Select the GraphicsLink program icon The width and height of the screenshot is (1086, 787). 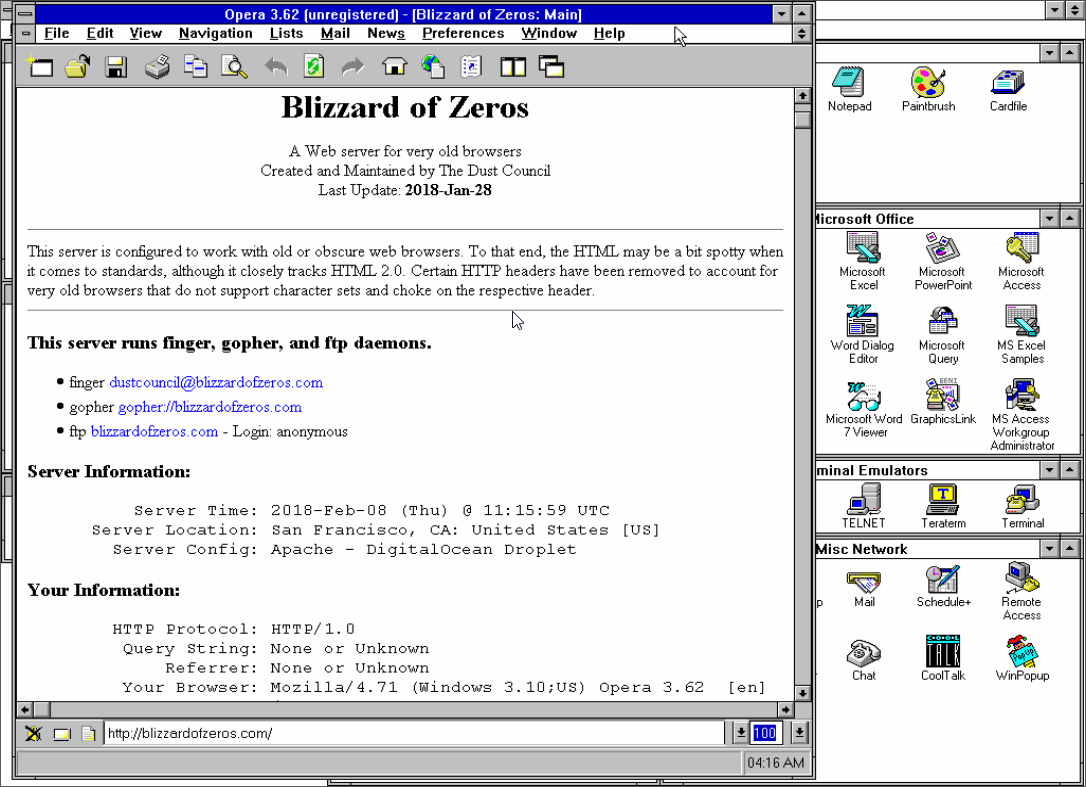[943, 402]
